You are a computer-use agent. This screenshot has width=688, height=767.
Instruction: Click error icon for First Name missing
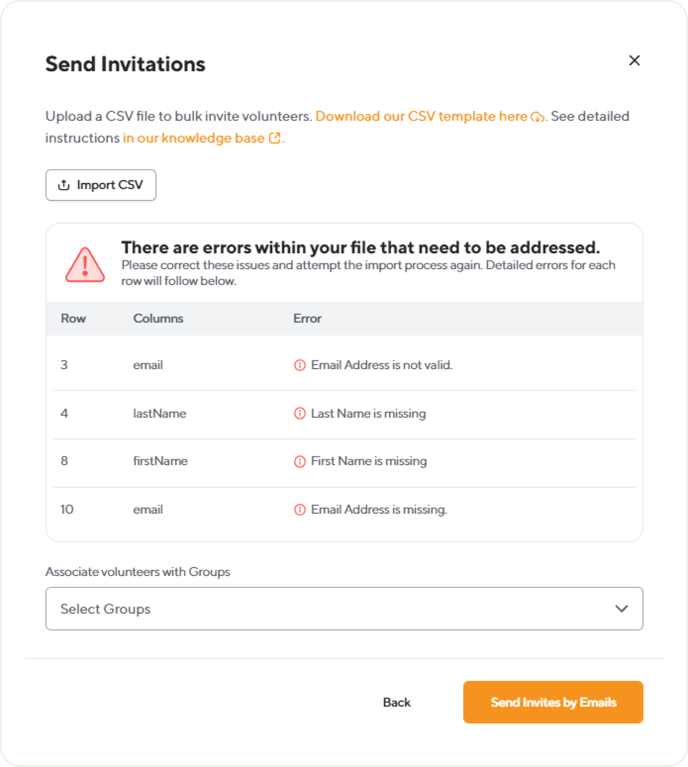pos(299,461)
